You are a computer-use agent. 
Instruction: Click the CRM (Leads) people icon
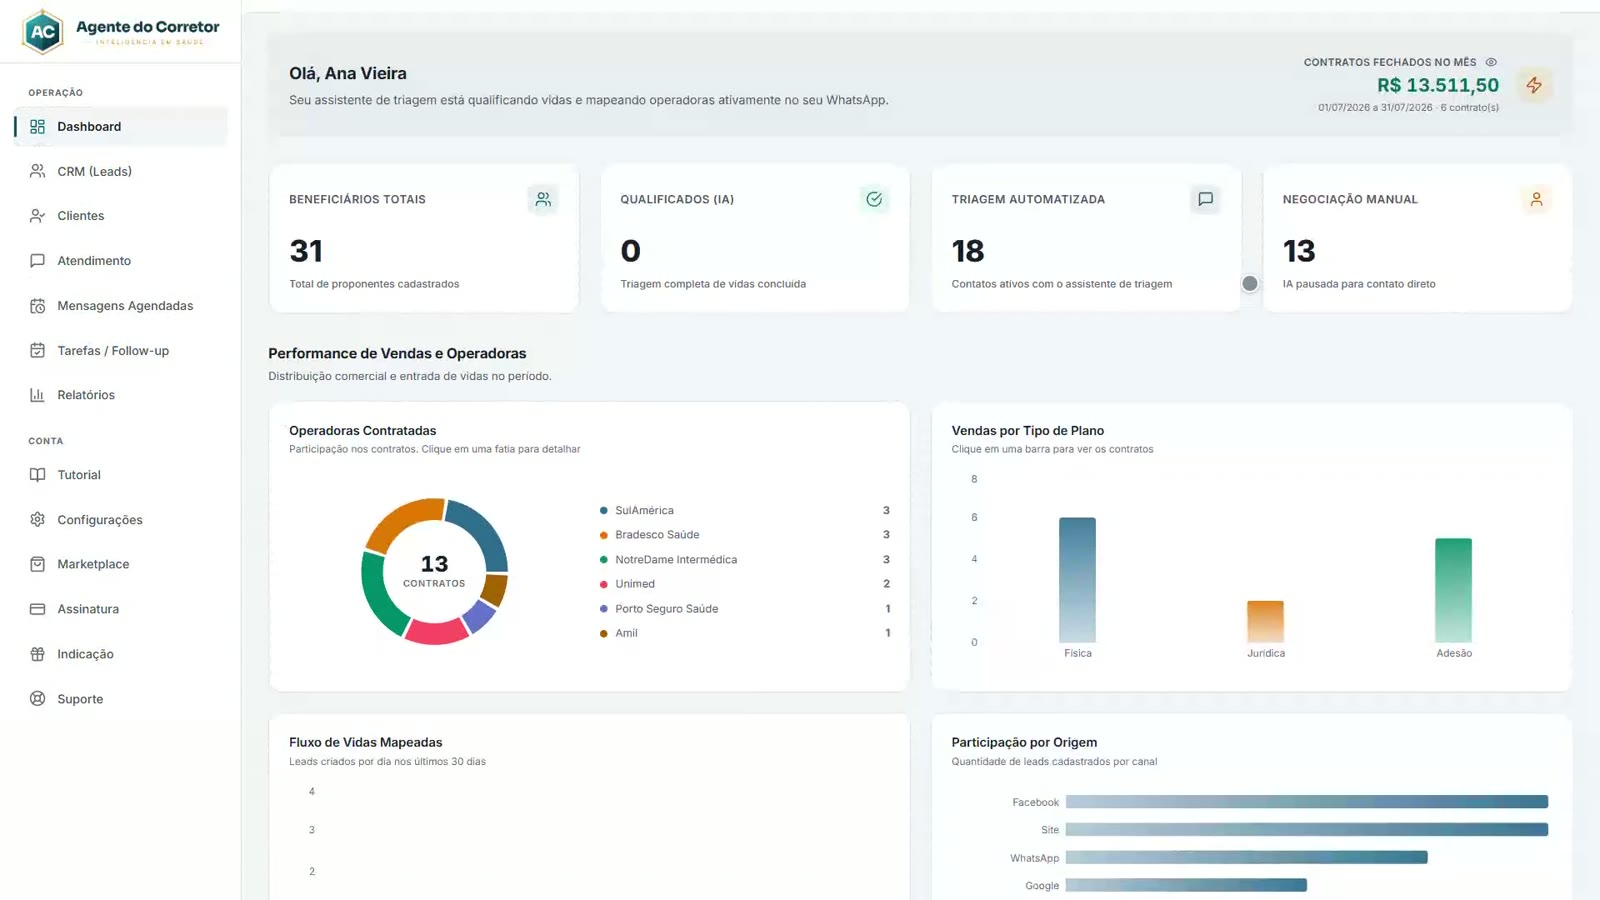37,171
